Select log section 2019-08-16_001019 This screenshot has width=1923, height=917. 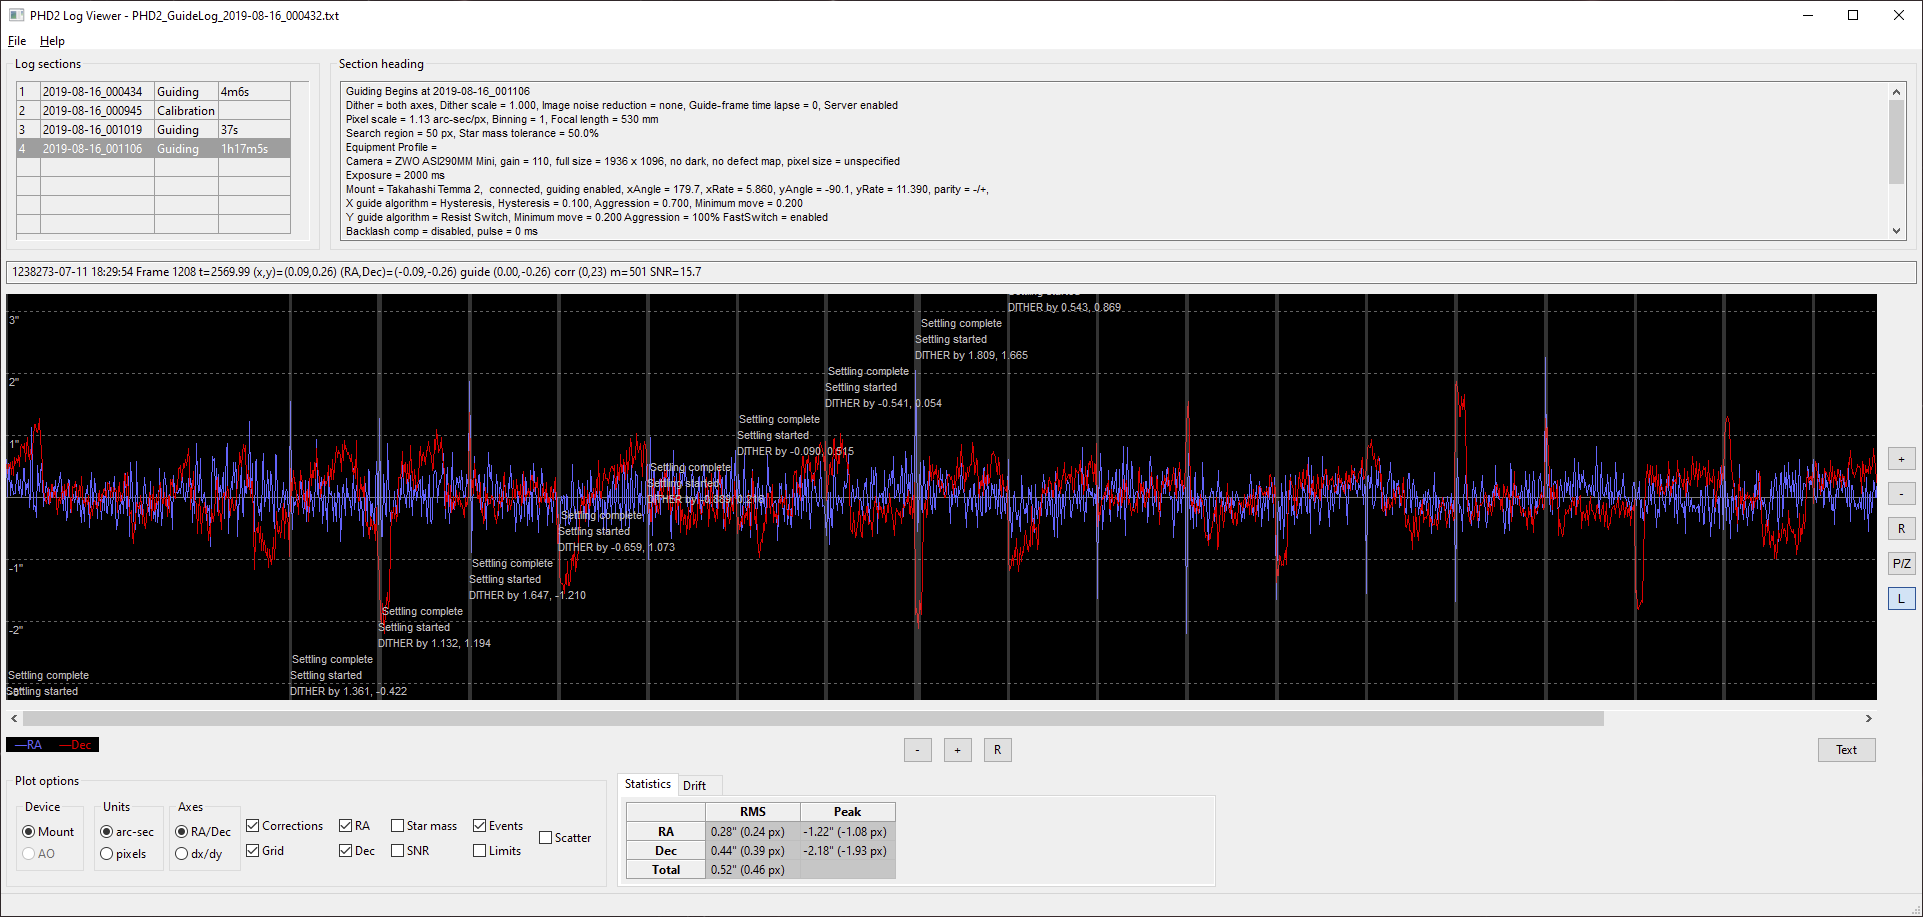[x=153, y=130]
